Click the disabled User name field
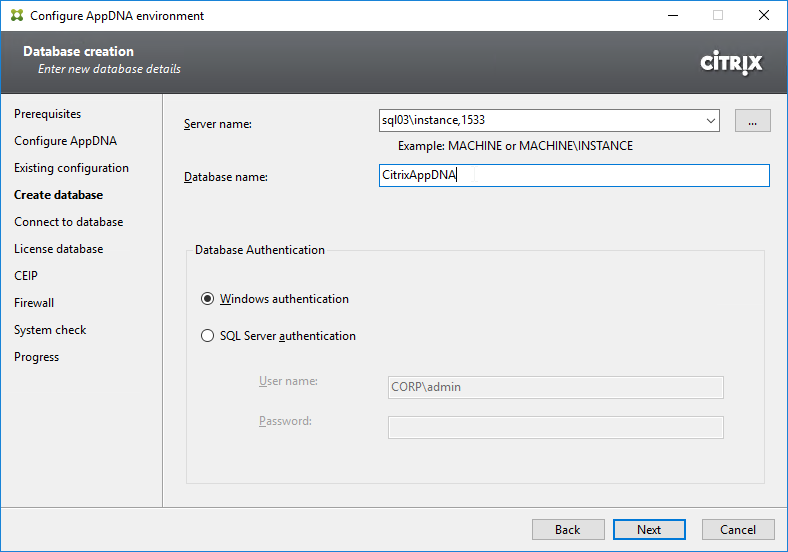This screenshot has height=552, width=788. tap(555, 387)
